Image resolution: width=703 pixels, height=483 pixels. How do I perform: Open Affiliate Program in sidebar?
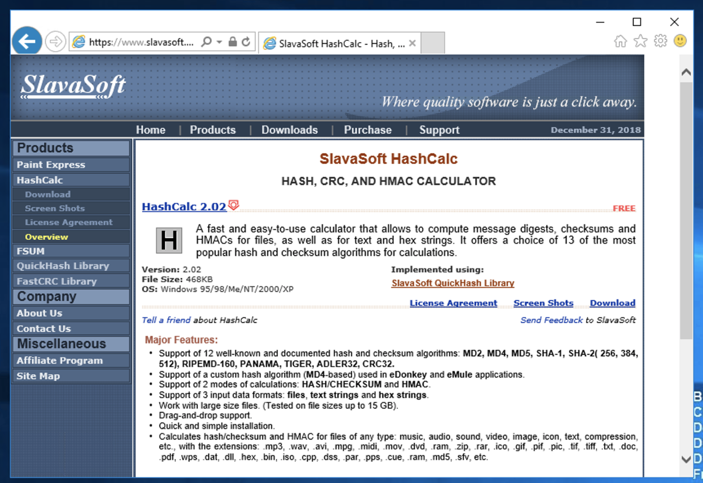(x=71, y=361)
